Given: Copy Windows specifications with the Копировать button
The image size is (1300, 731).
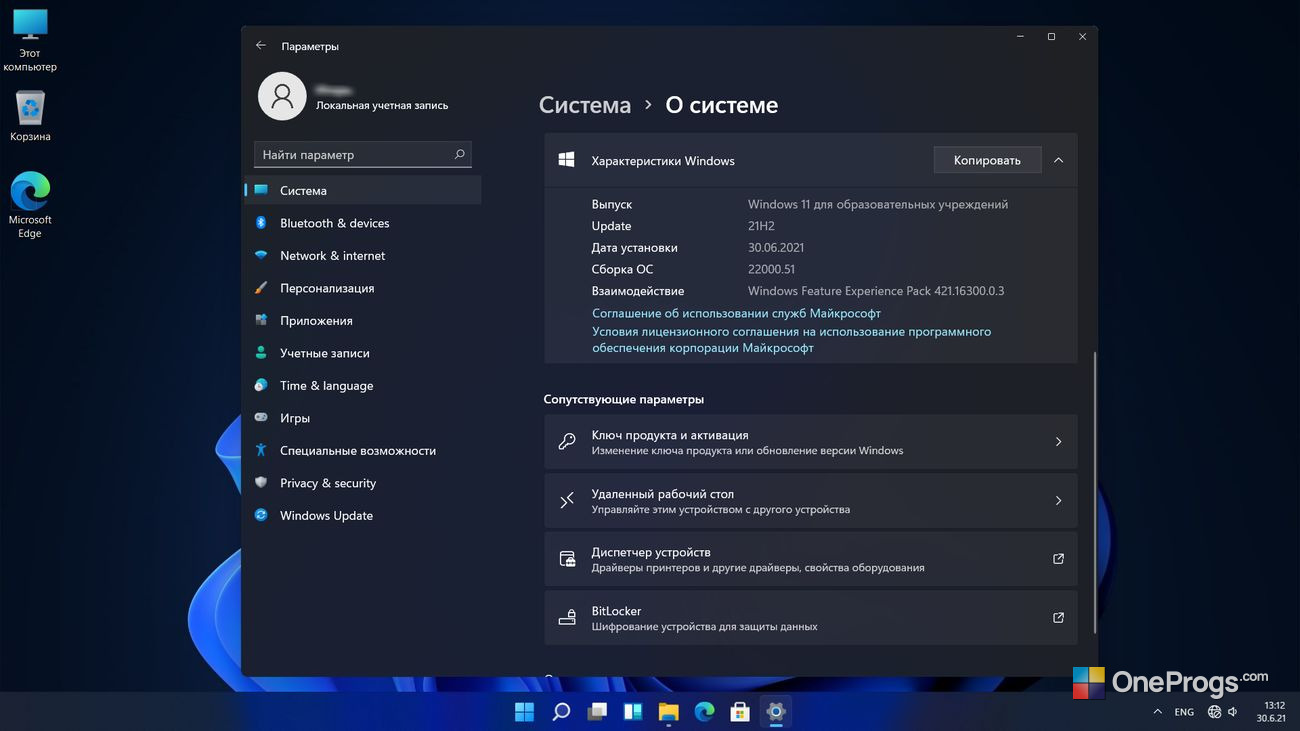Looking at the screenshot, I should [987, 160].
